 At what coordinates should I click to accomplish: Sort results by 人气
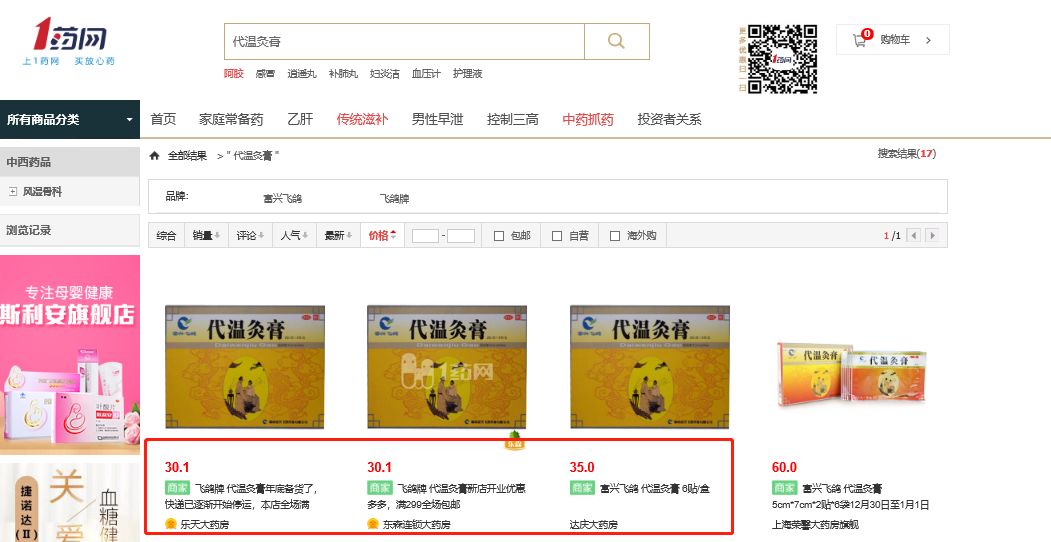click(294, 235)
